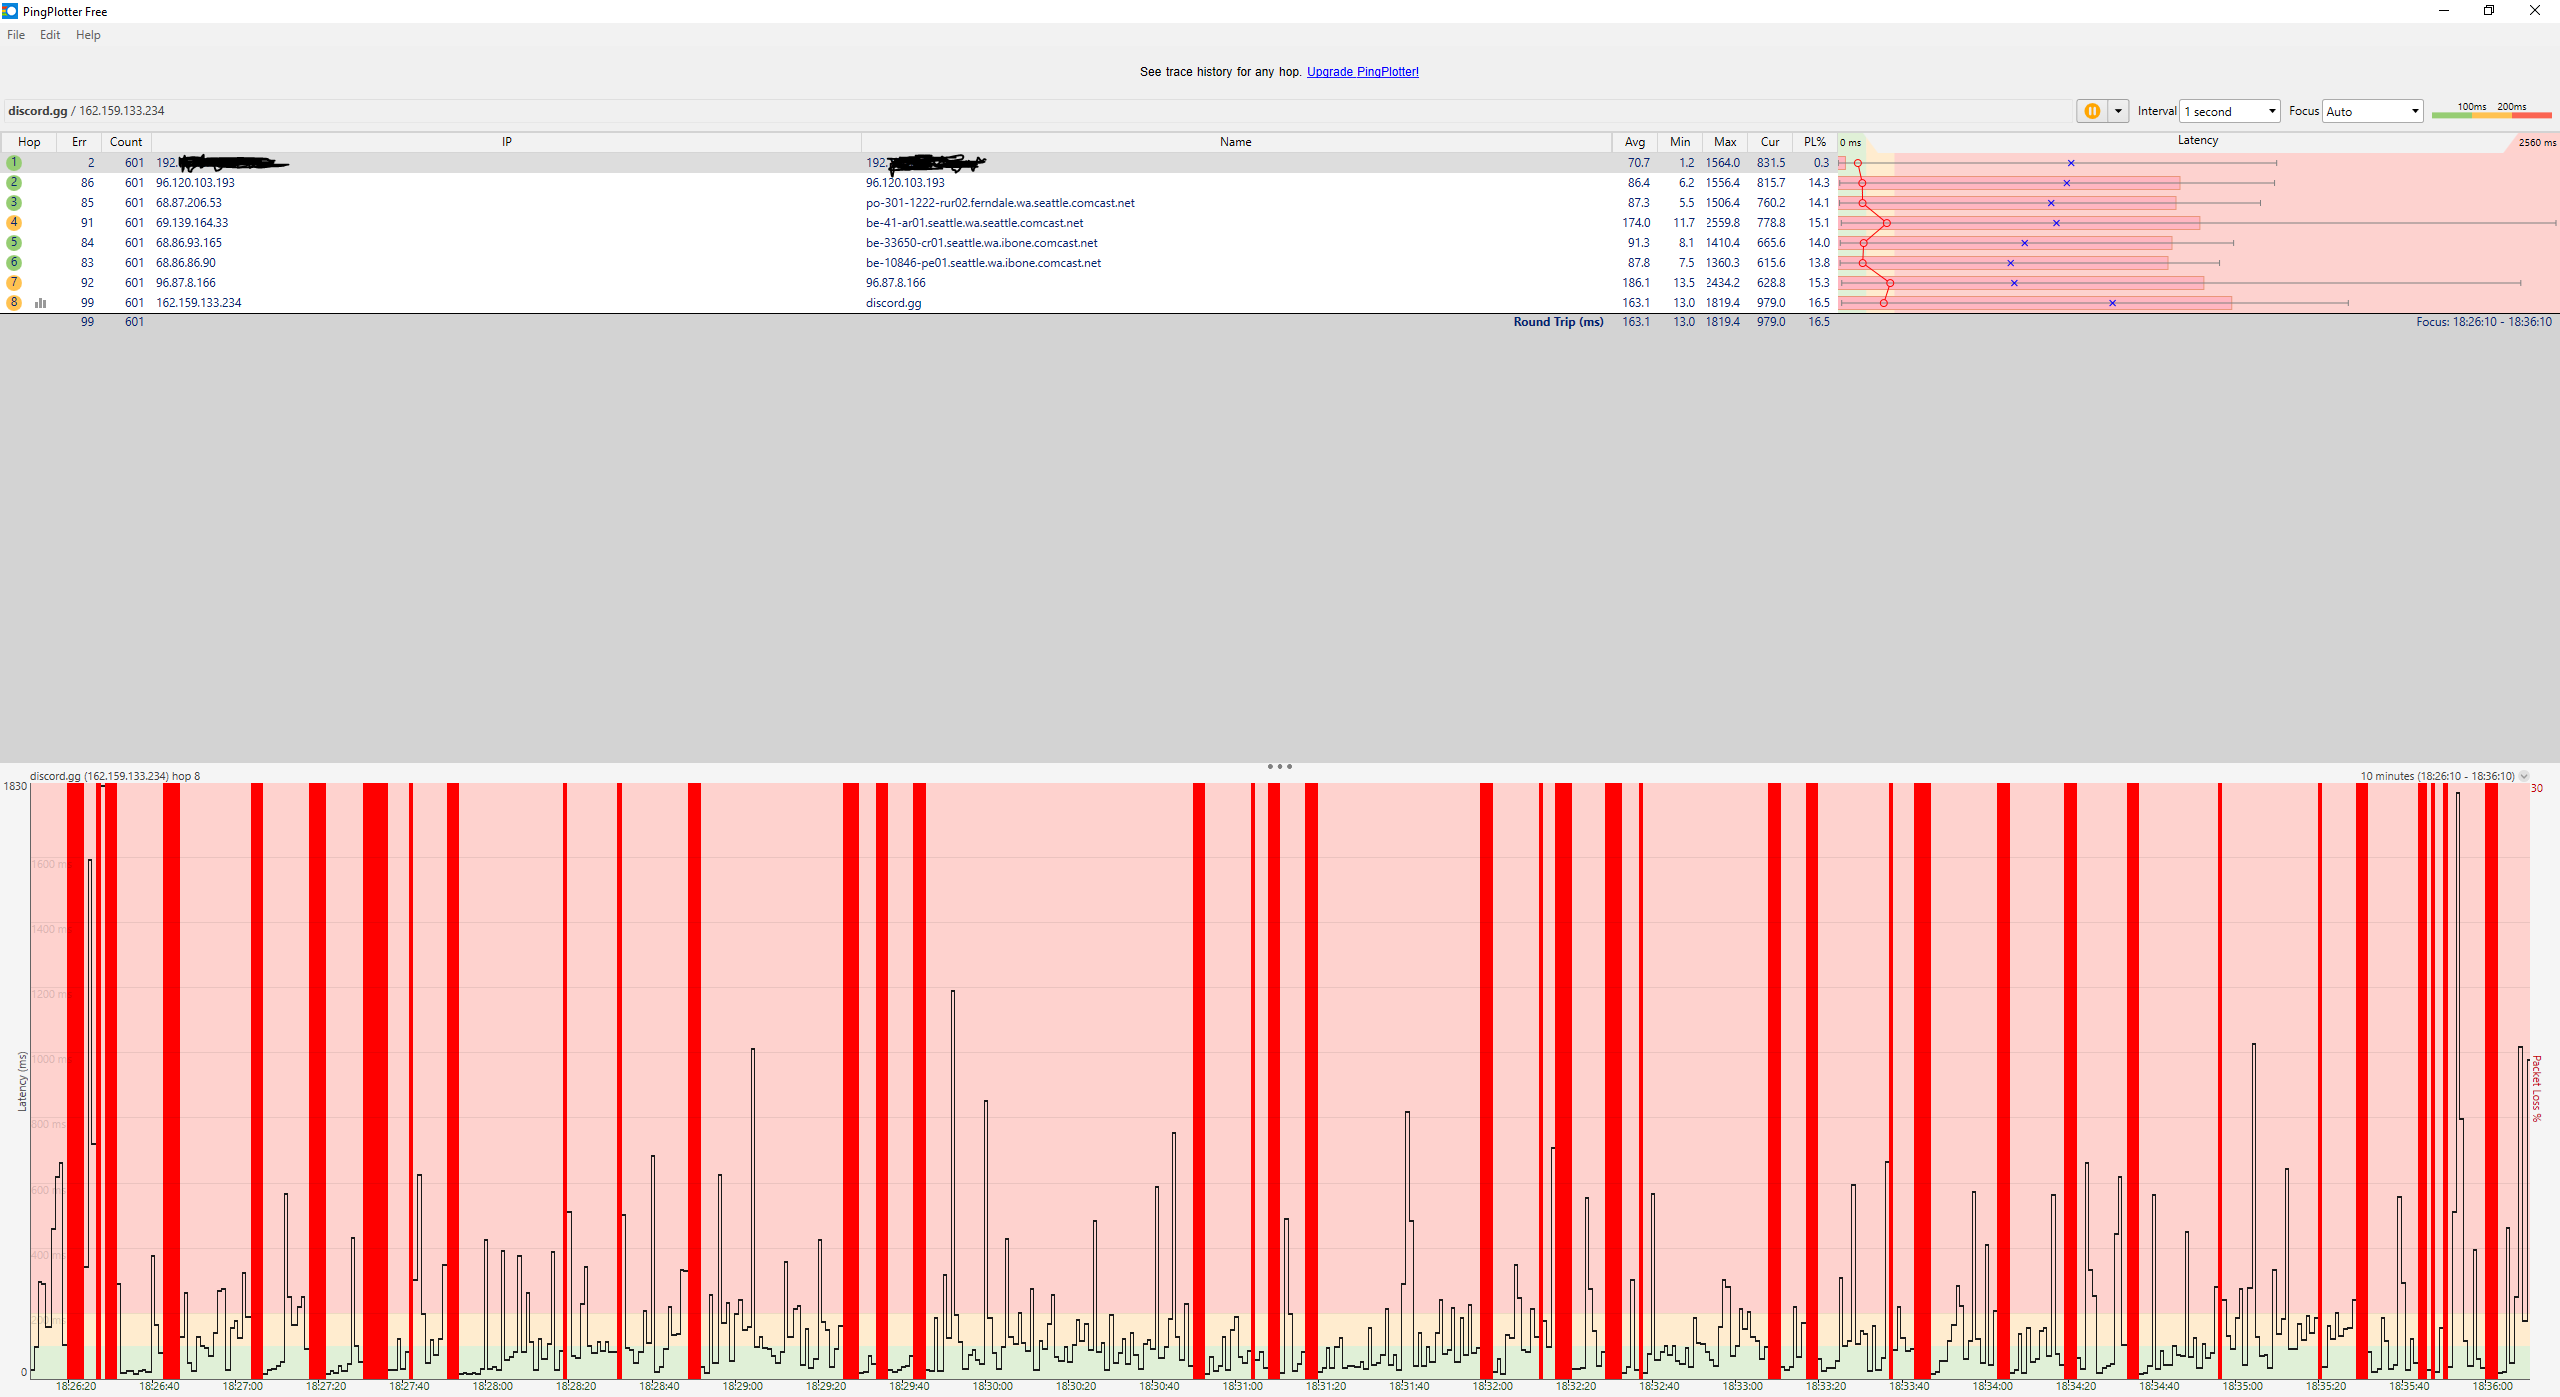Click the latency color scale legend bar

[x=2491, y=115]
